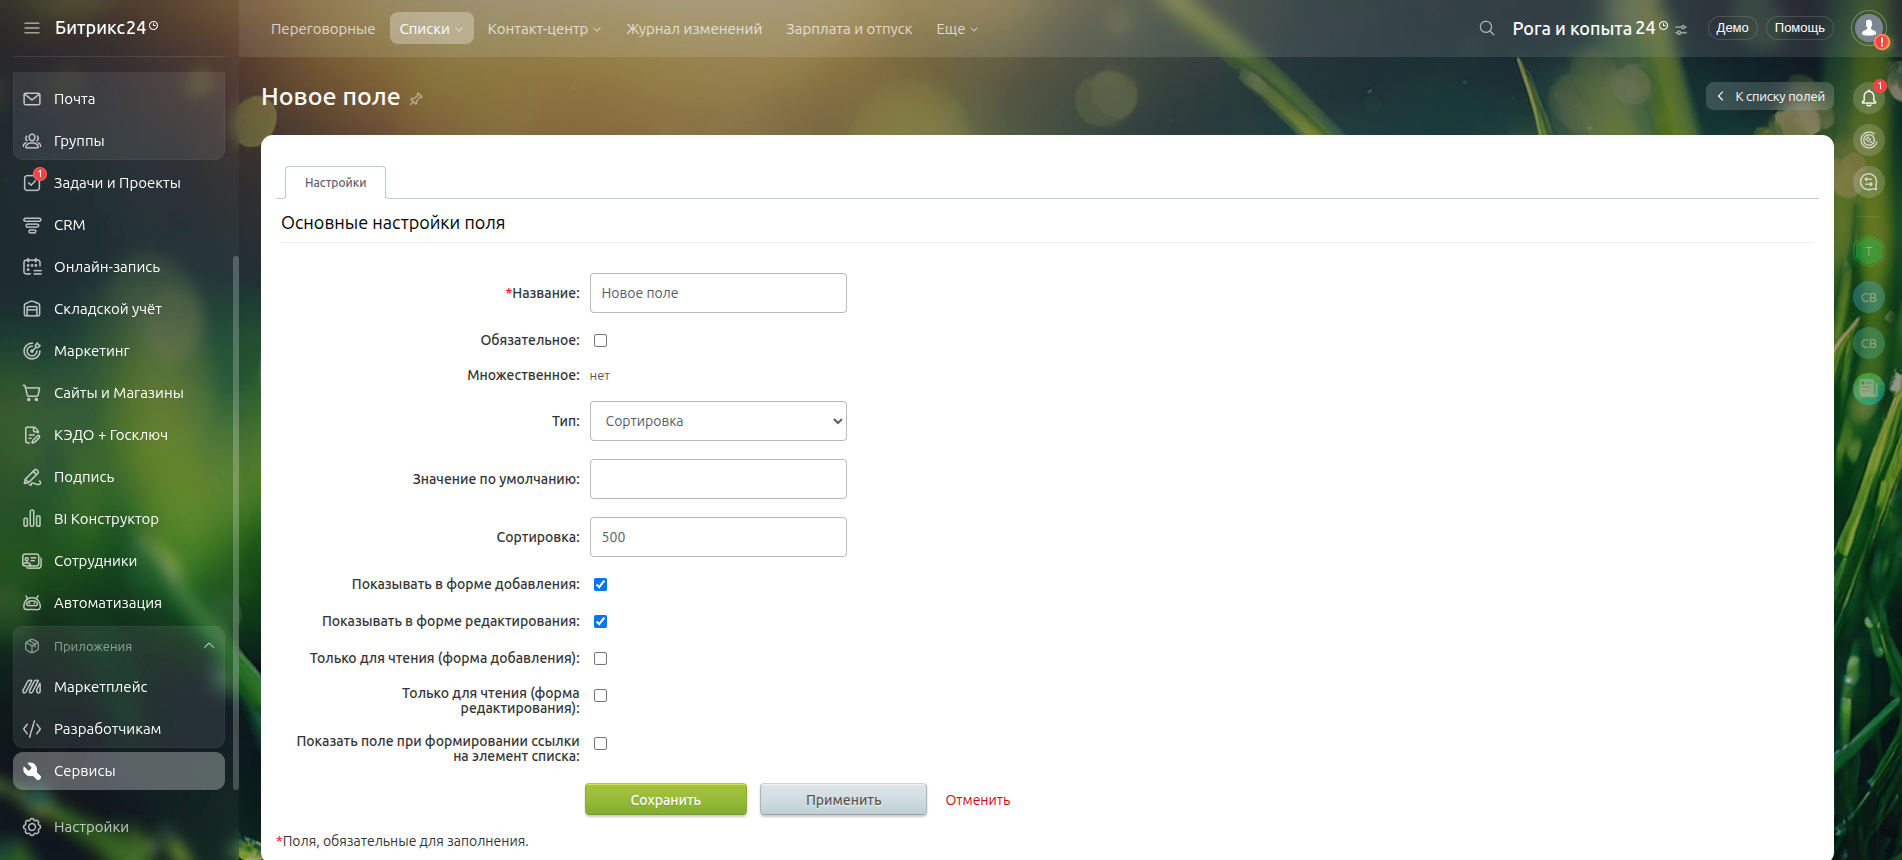Go to Настройки gear in sidebar
Screen dimensions: 1902x860
tap(90, 827)
